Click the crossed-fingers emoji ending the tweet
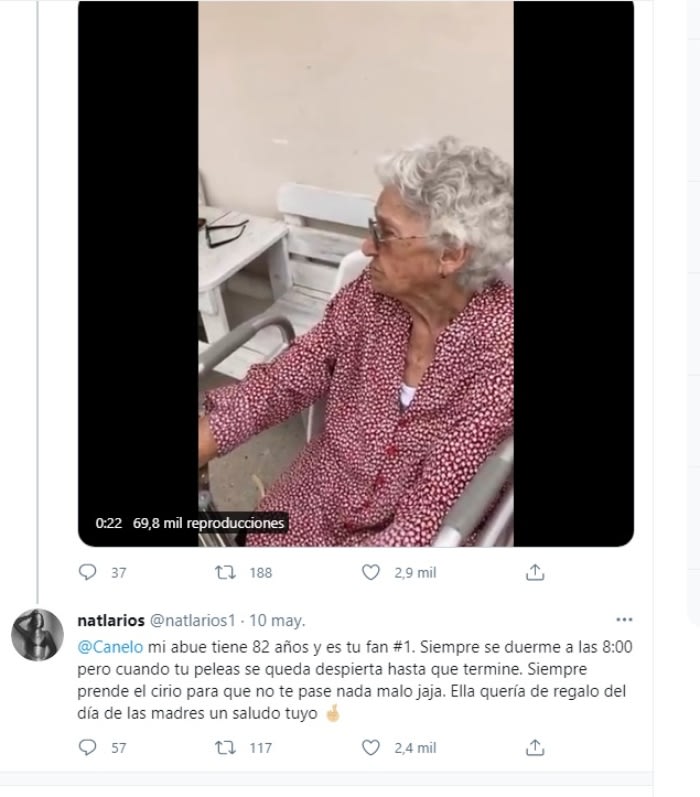The image size is (700, 797). (328, 714)
